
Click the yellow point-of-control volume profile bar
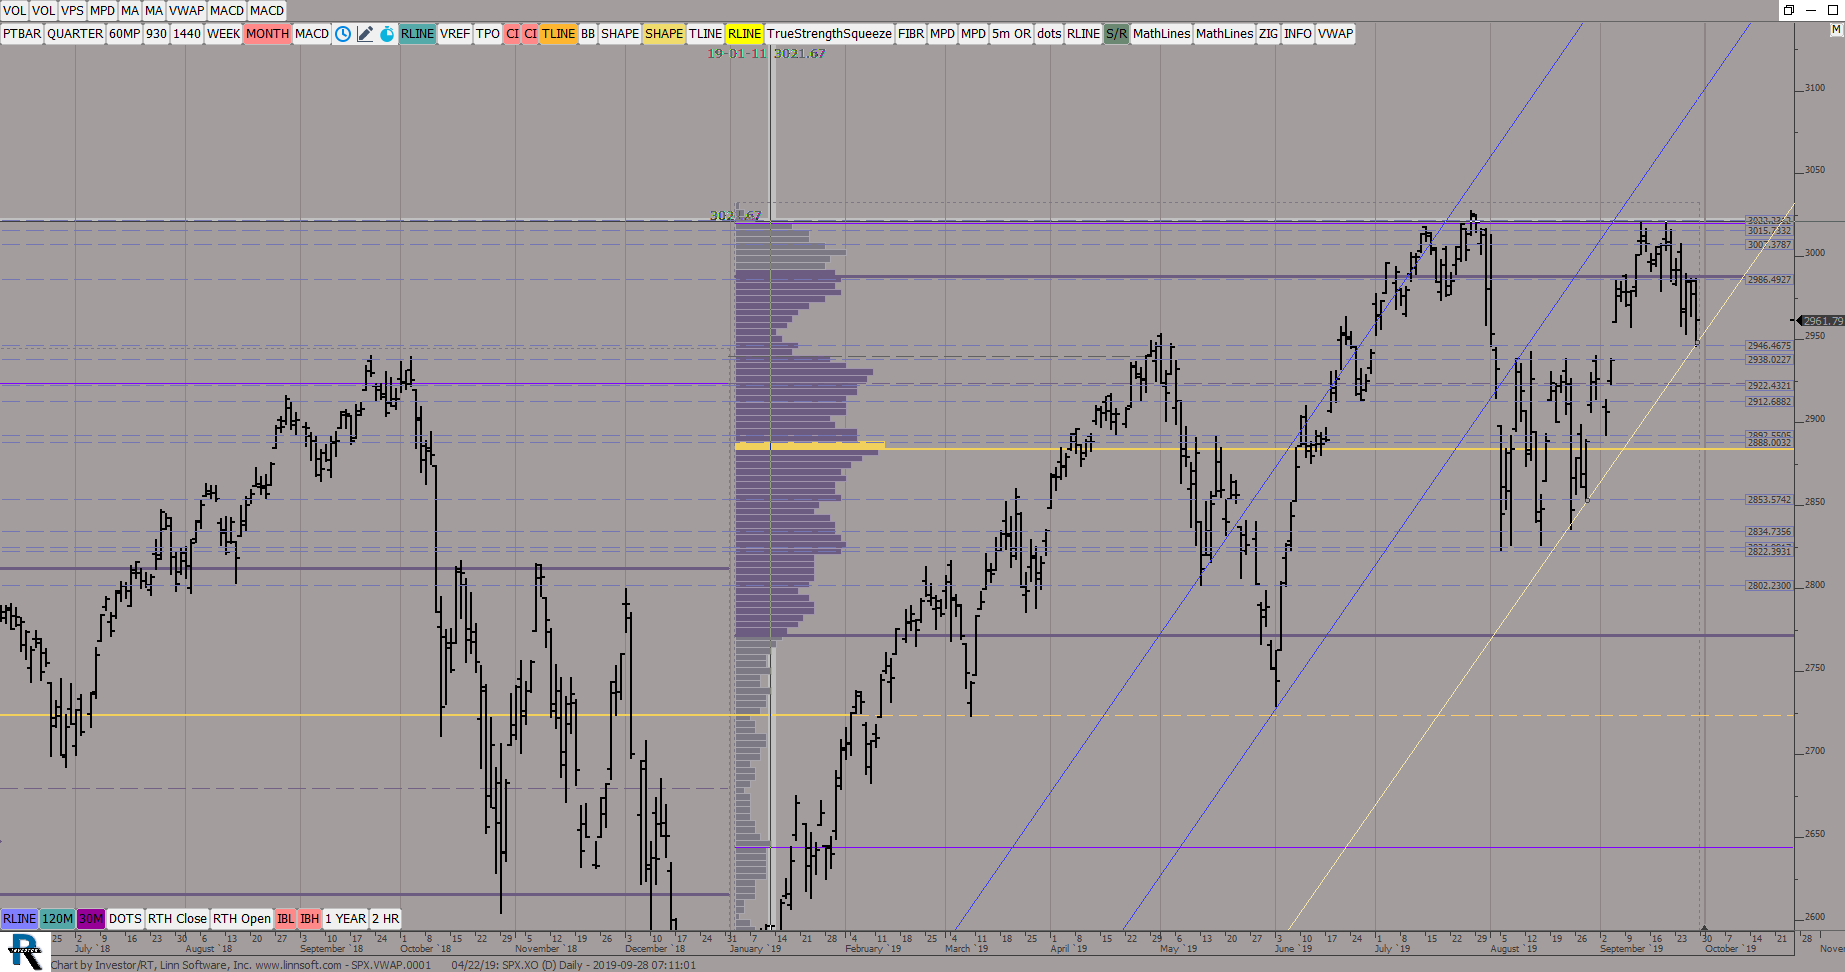click(810, 445)
